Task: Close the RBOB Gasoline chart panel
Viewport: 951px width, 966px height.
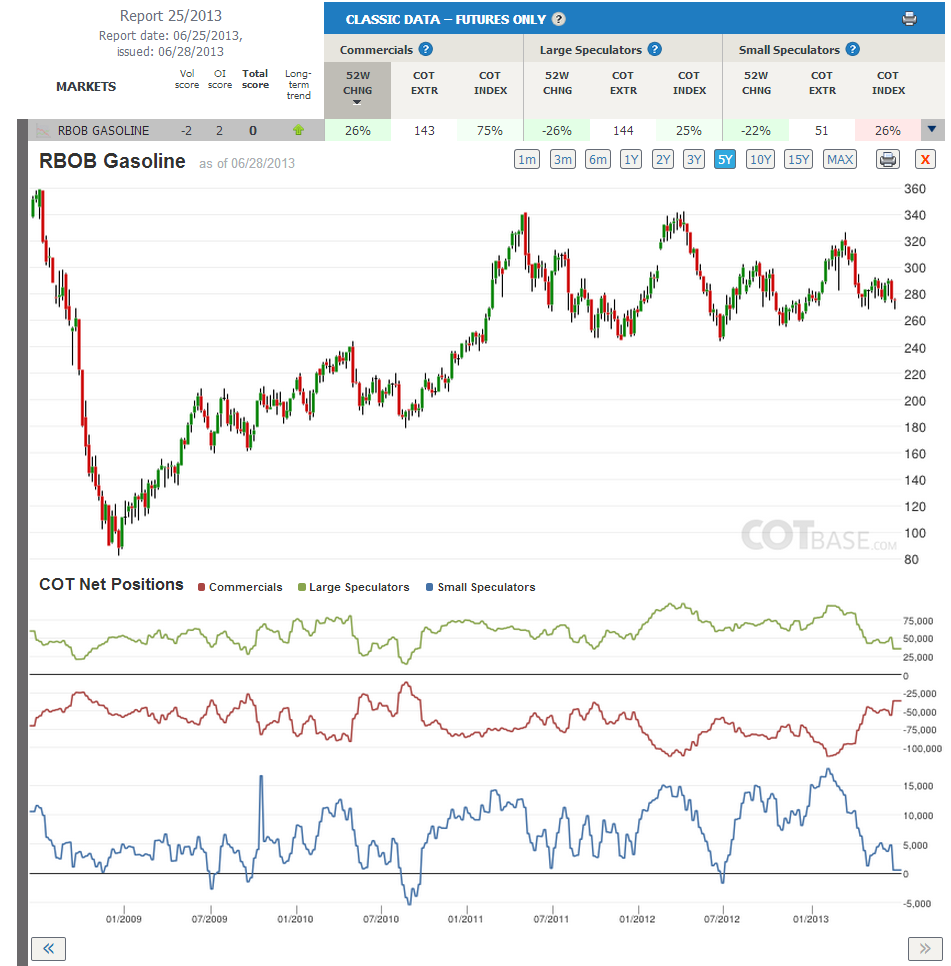Action: [925, 160]
